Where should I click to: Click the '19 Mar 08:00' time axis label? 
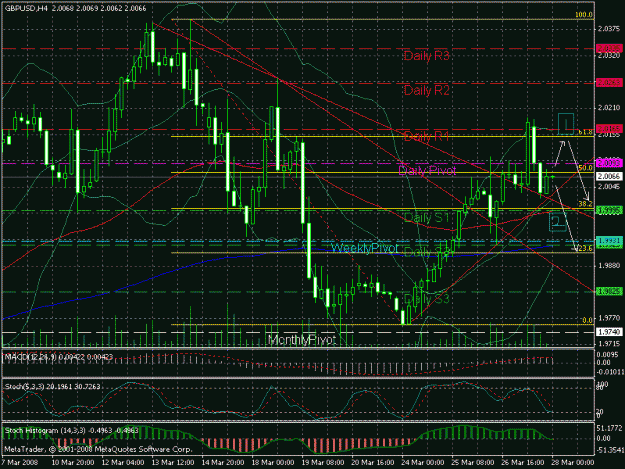point(322,462)
